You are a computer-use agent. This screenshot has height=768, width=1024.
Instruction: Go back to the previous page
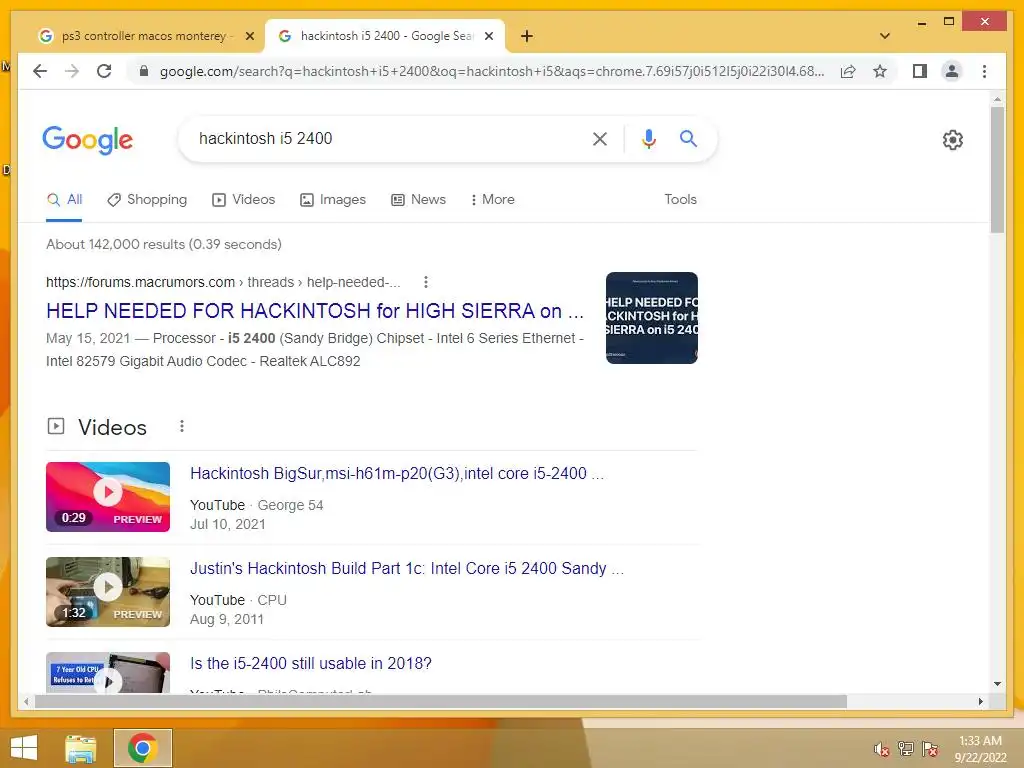coord(40,71)
